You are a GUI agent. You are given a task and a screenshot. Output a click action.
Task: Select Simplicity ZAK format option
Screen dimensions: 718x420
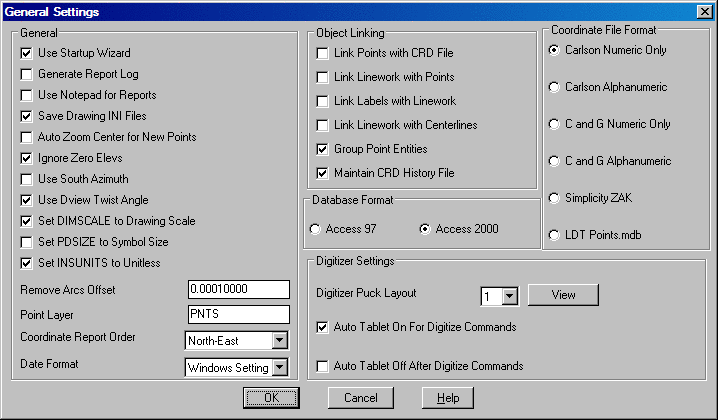[556, 198]
